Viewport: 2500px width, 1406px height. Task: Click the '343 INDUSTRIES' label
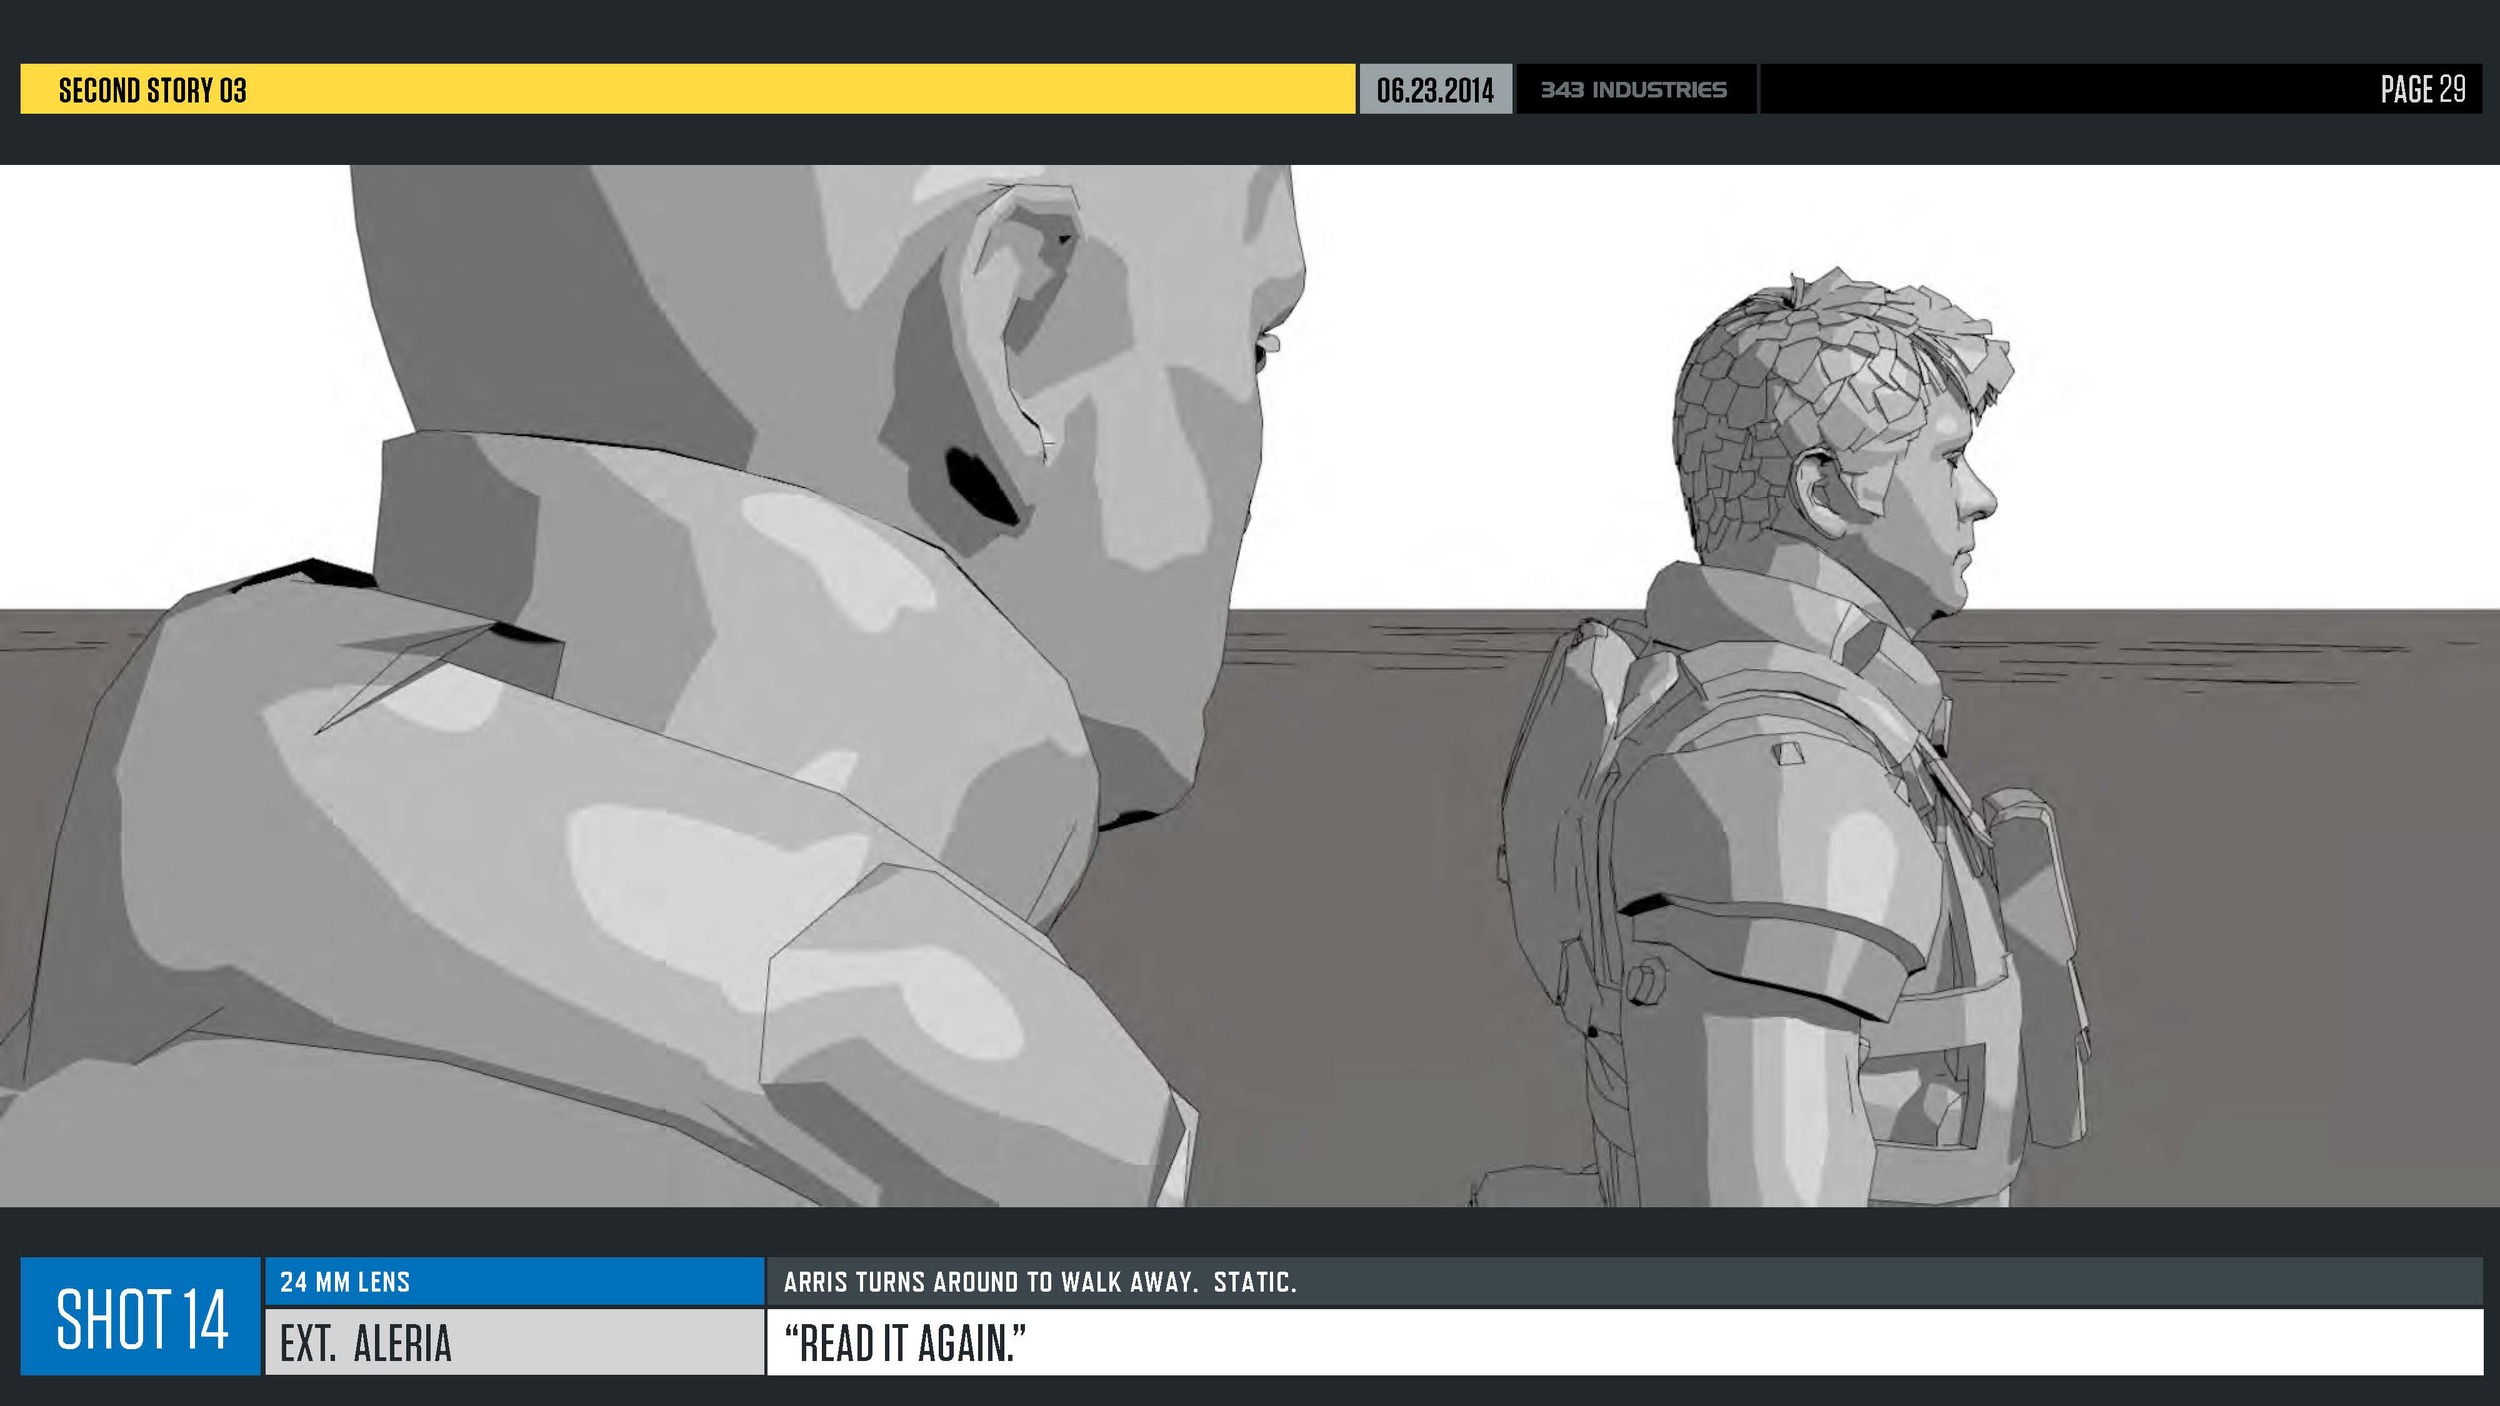[x=1633, y=90]
